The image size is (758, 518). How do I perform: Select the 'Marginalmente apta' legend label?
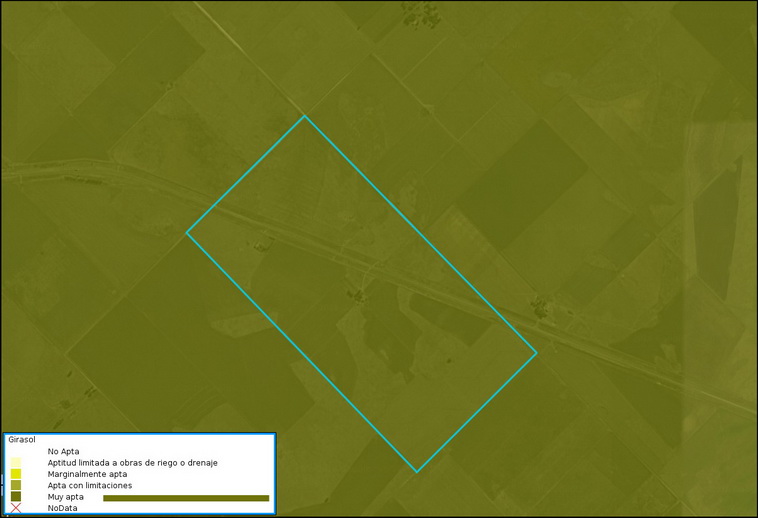pos(87,474)
